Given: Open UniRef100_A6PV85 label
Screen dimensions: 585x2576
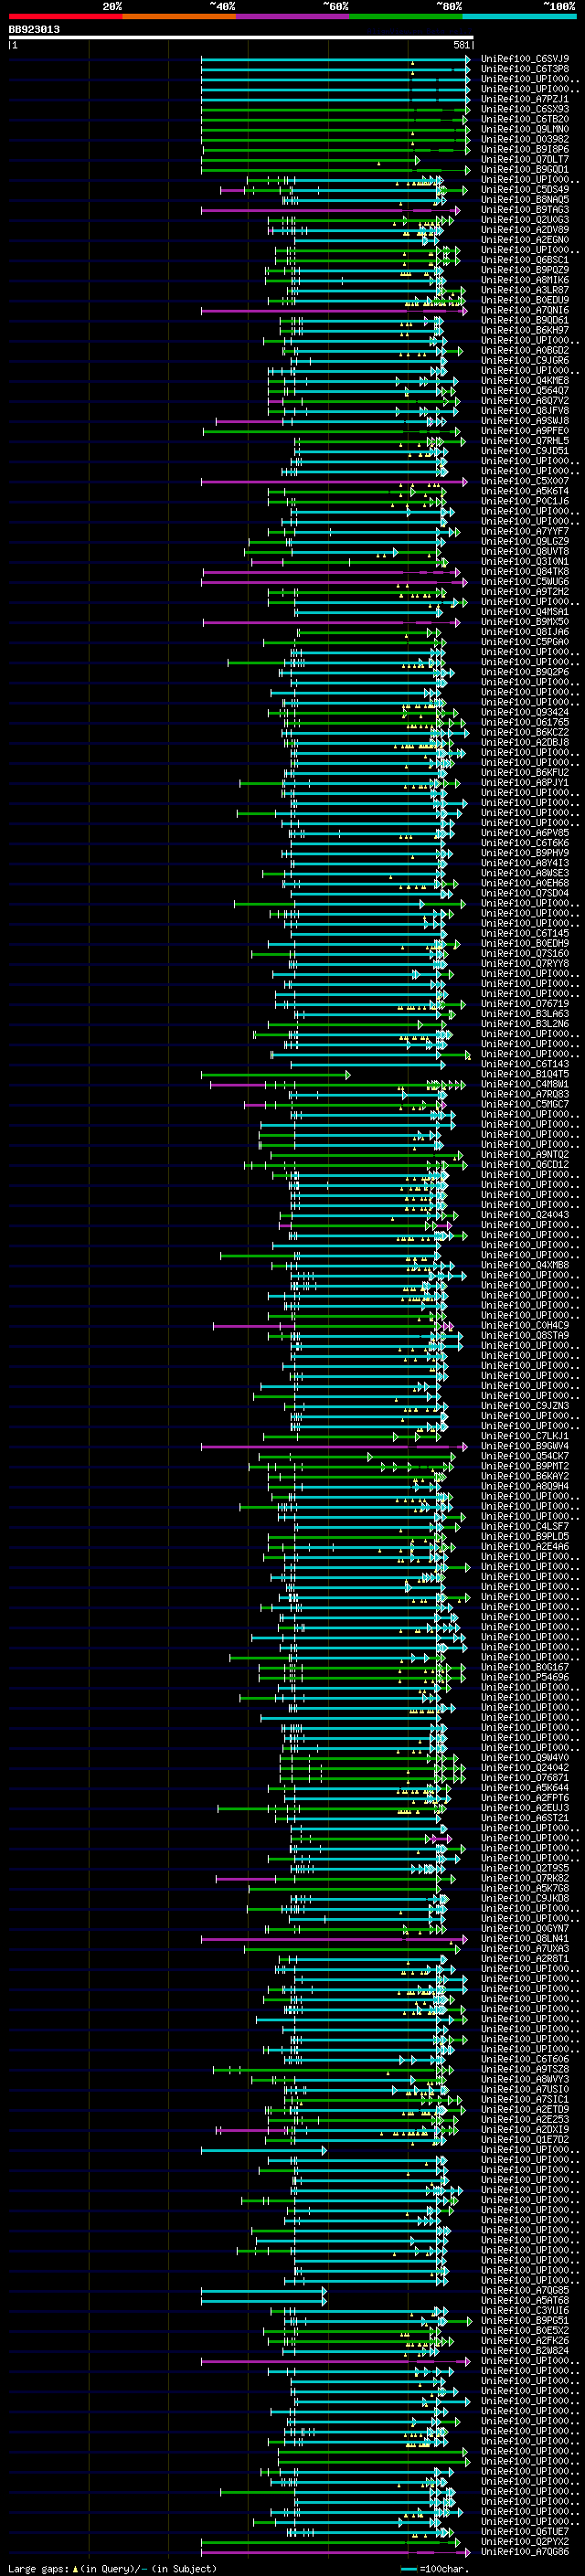Looking at the screenshot, I should coord(525,832).
